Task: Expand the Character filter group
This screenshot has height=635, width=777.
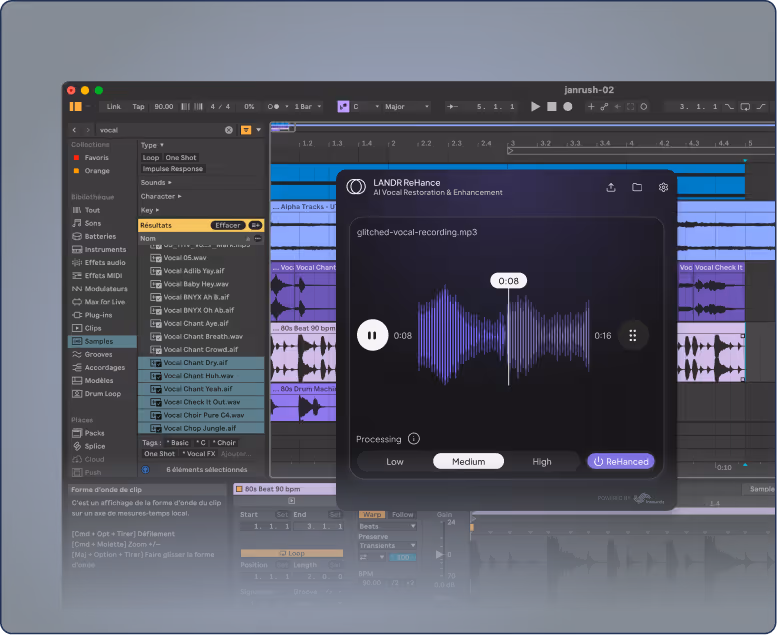Action: click(x=161, y=196)
